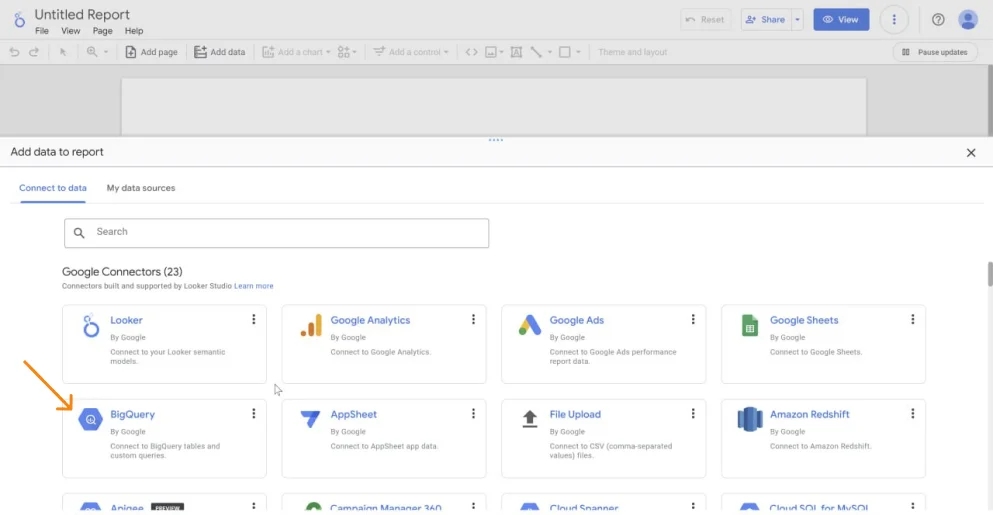Click the line drawing tool icon
993x515 pixels.
tap(536, 52)
